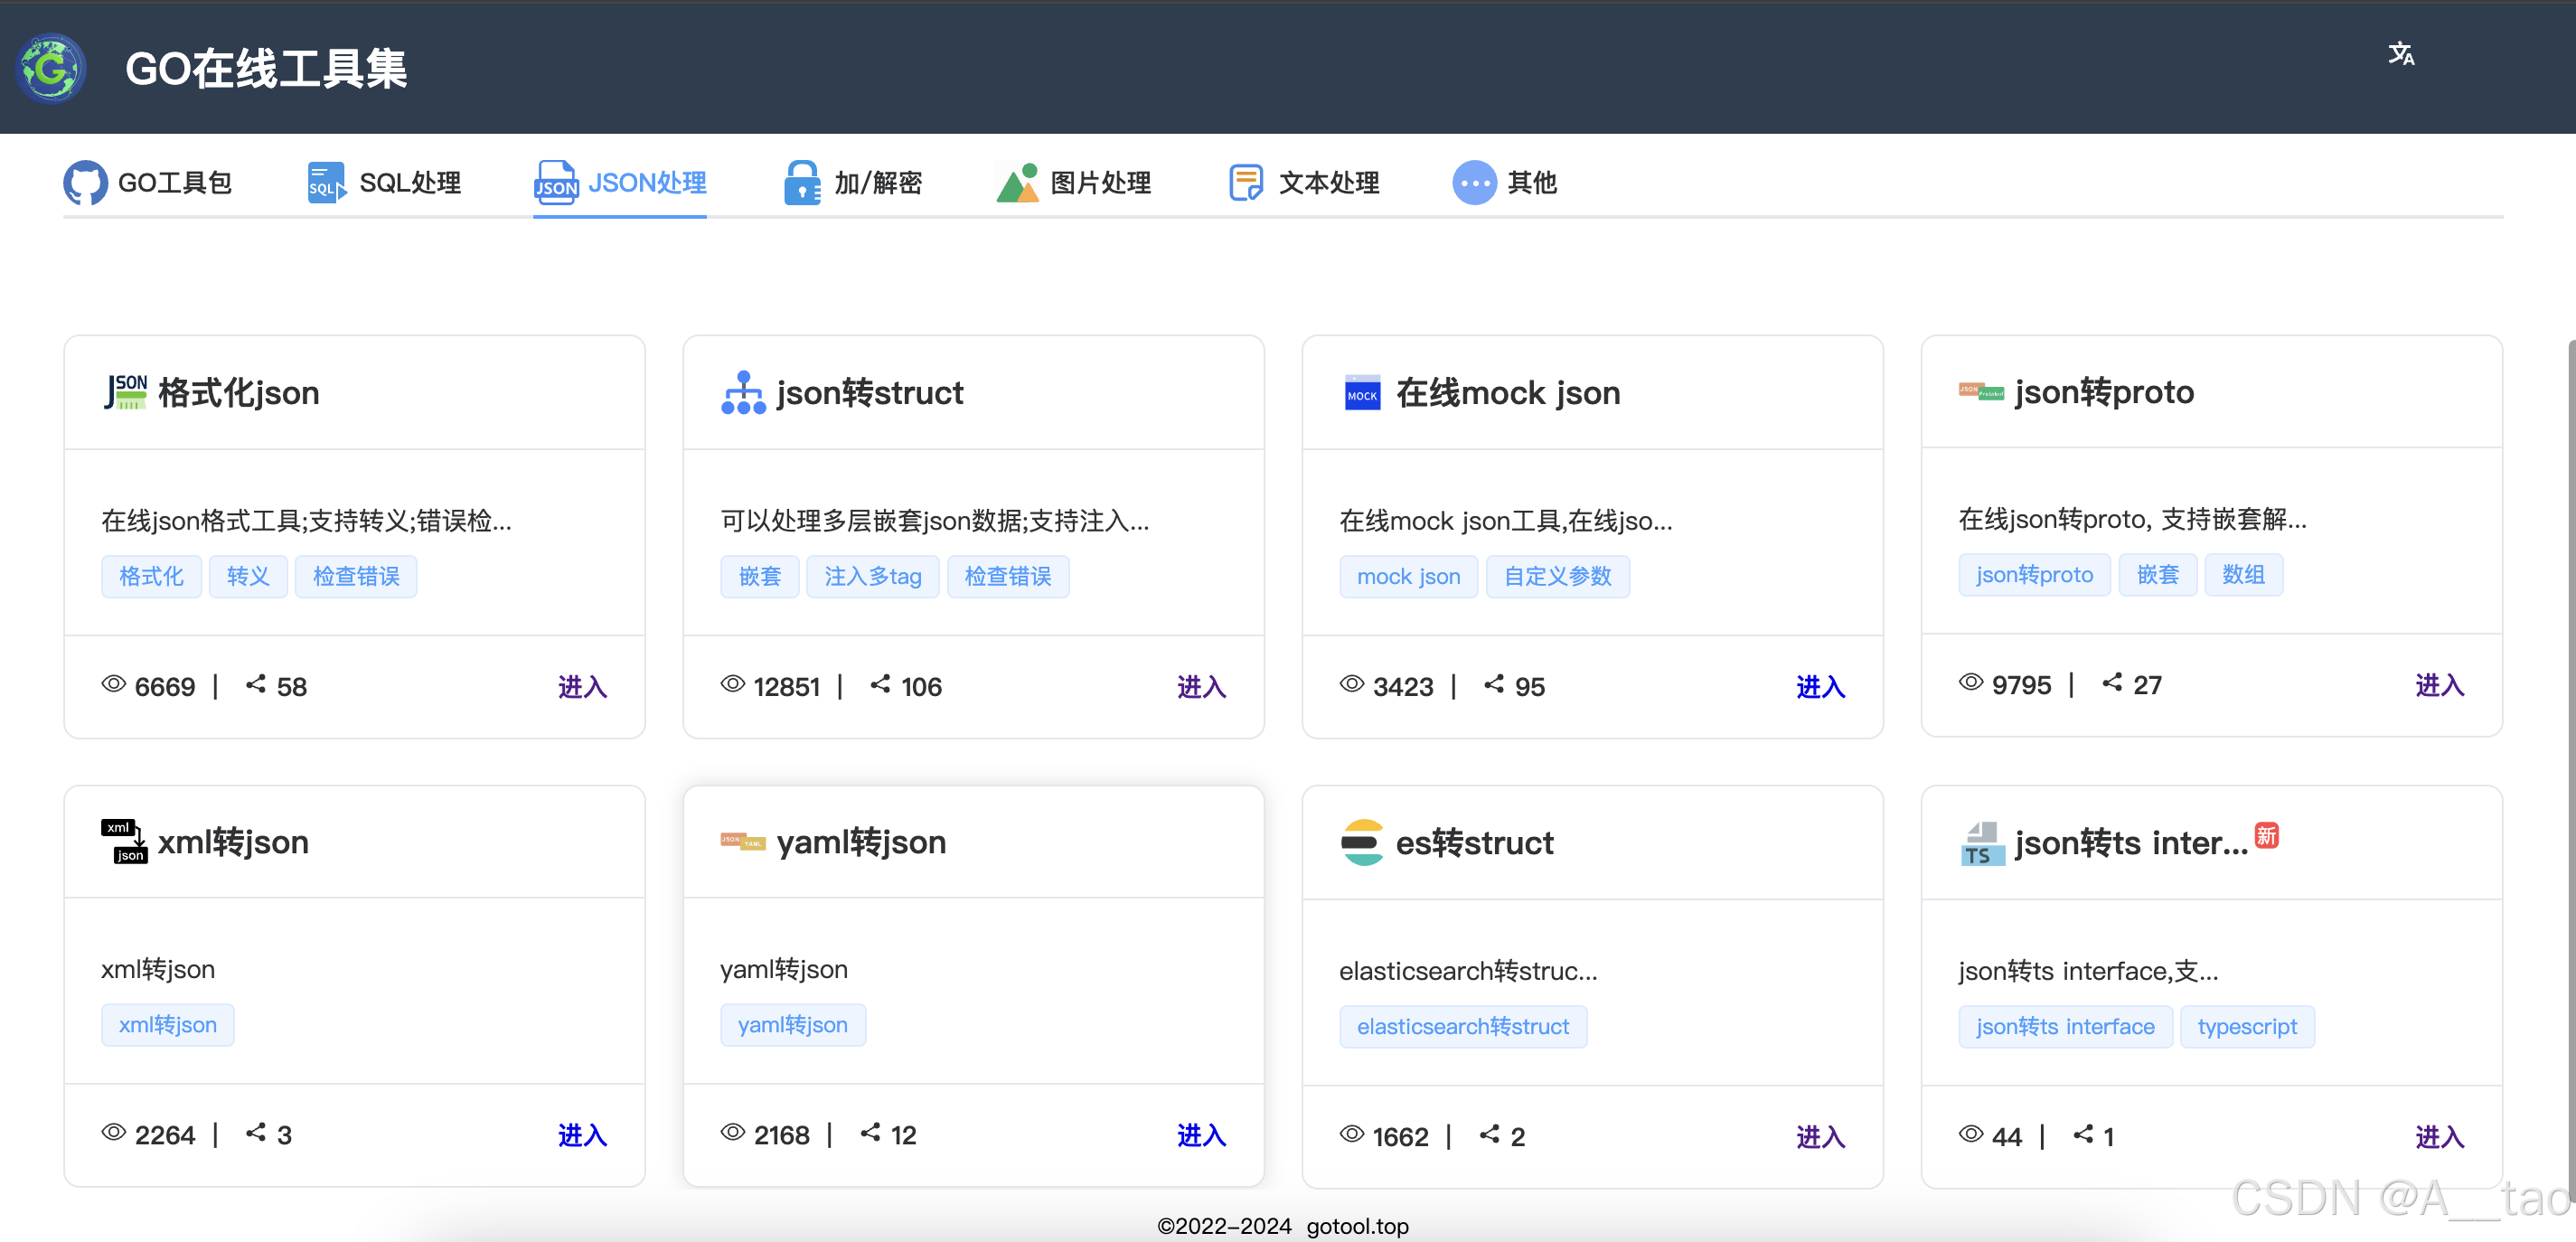Click the json转proto card icon
Image resolution: width=2576 pixels, height=1242 pixels.
coord(1981,392)
